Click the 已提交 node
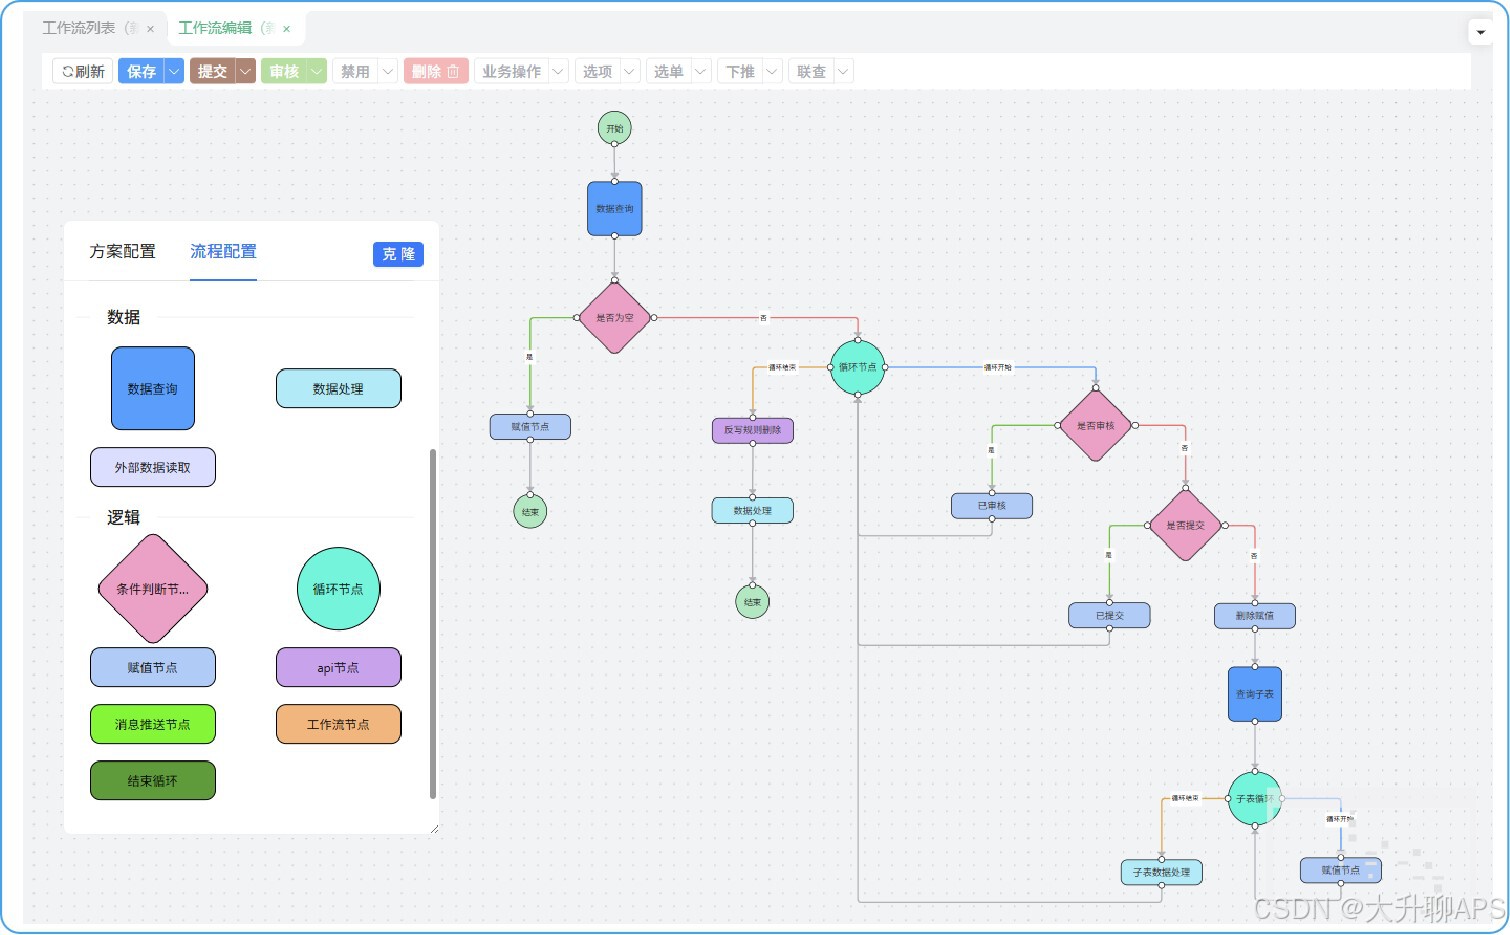This screenshot has width=1510, height=935. pos(1109,615)
